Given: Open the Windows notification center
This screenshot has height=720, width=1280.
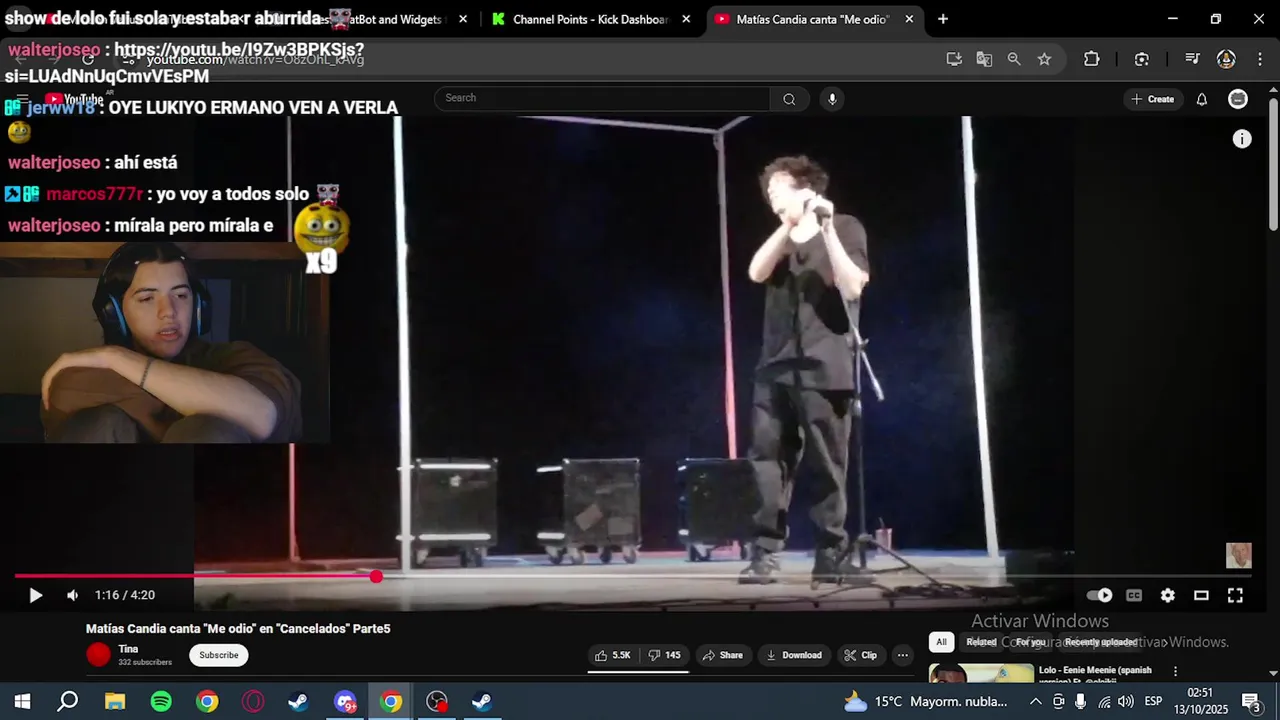Looking at the screenshot, I should 1251,701.
